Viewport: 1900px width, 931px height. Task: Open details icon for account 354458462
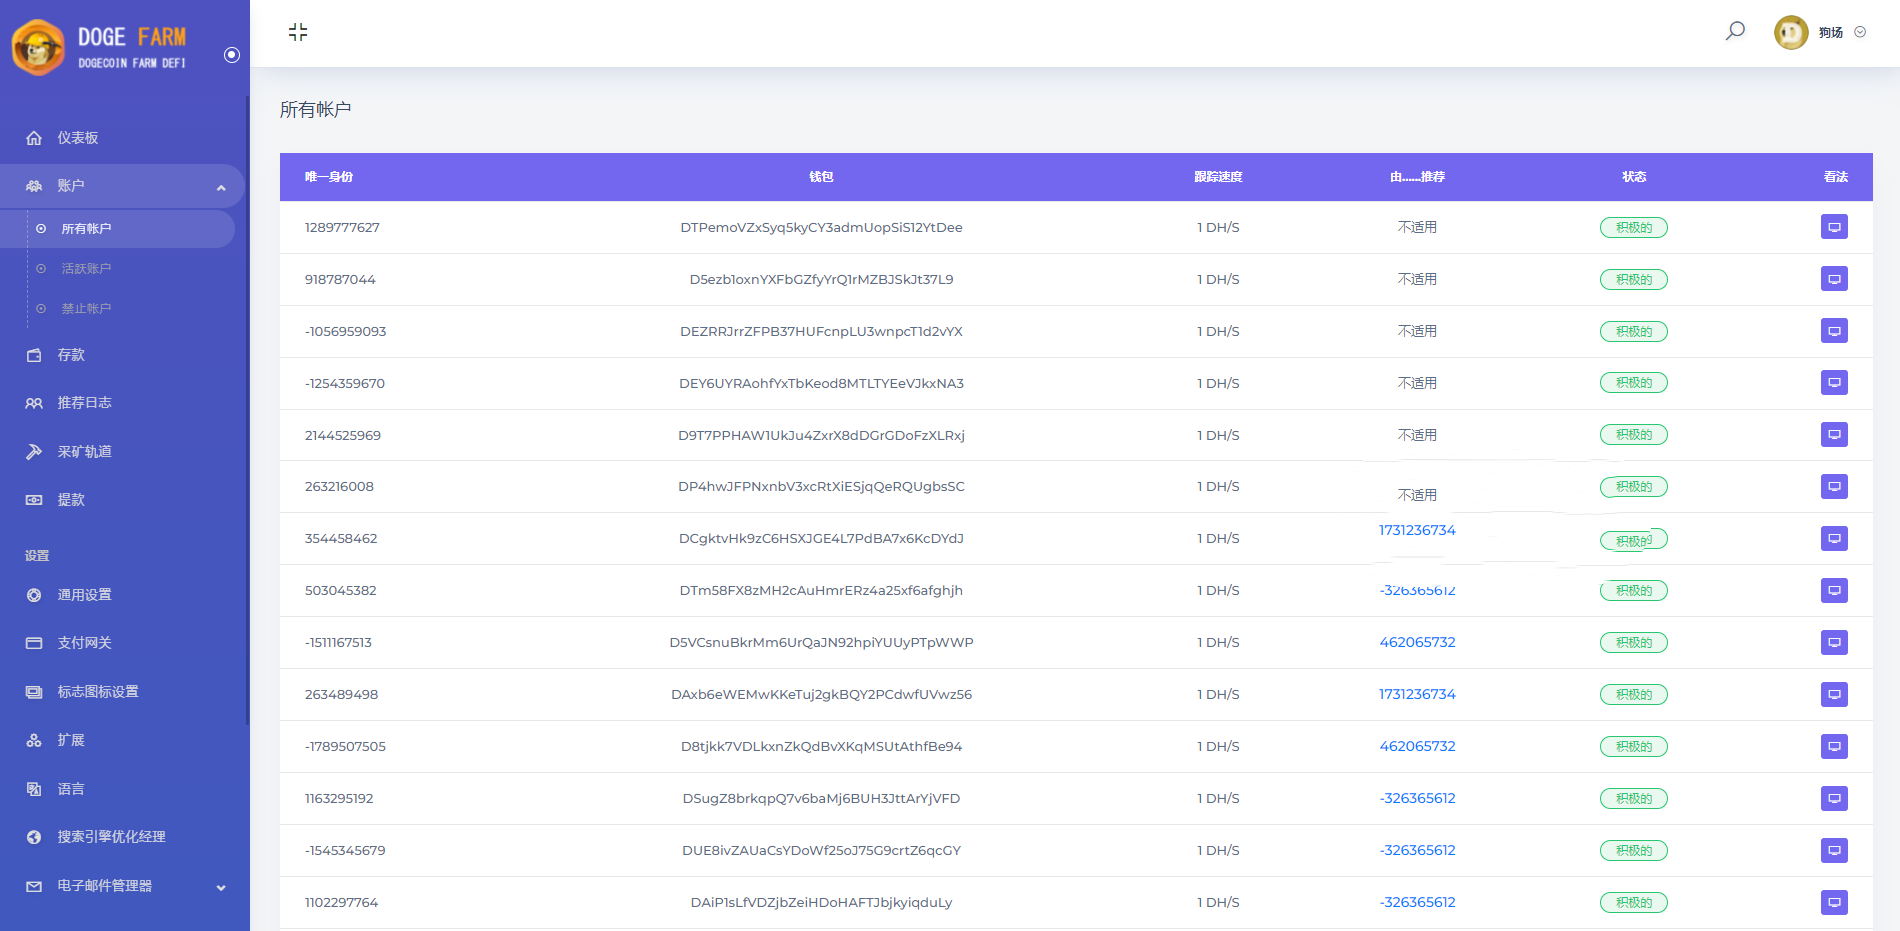point(1834,539)
